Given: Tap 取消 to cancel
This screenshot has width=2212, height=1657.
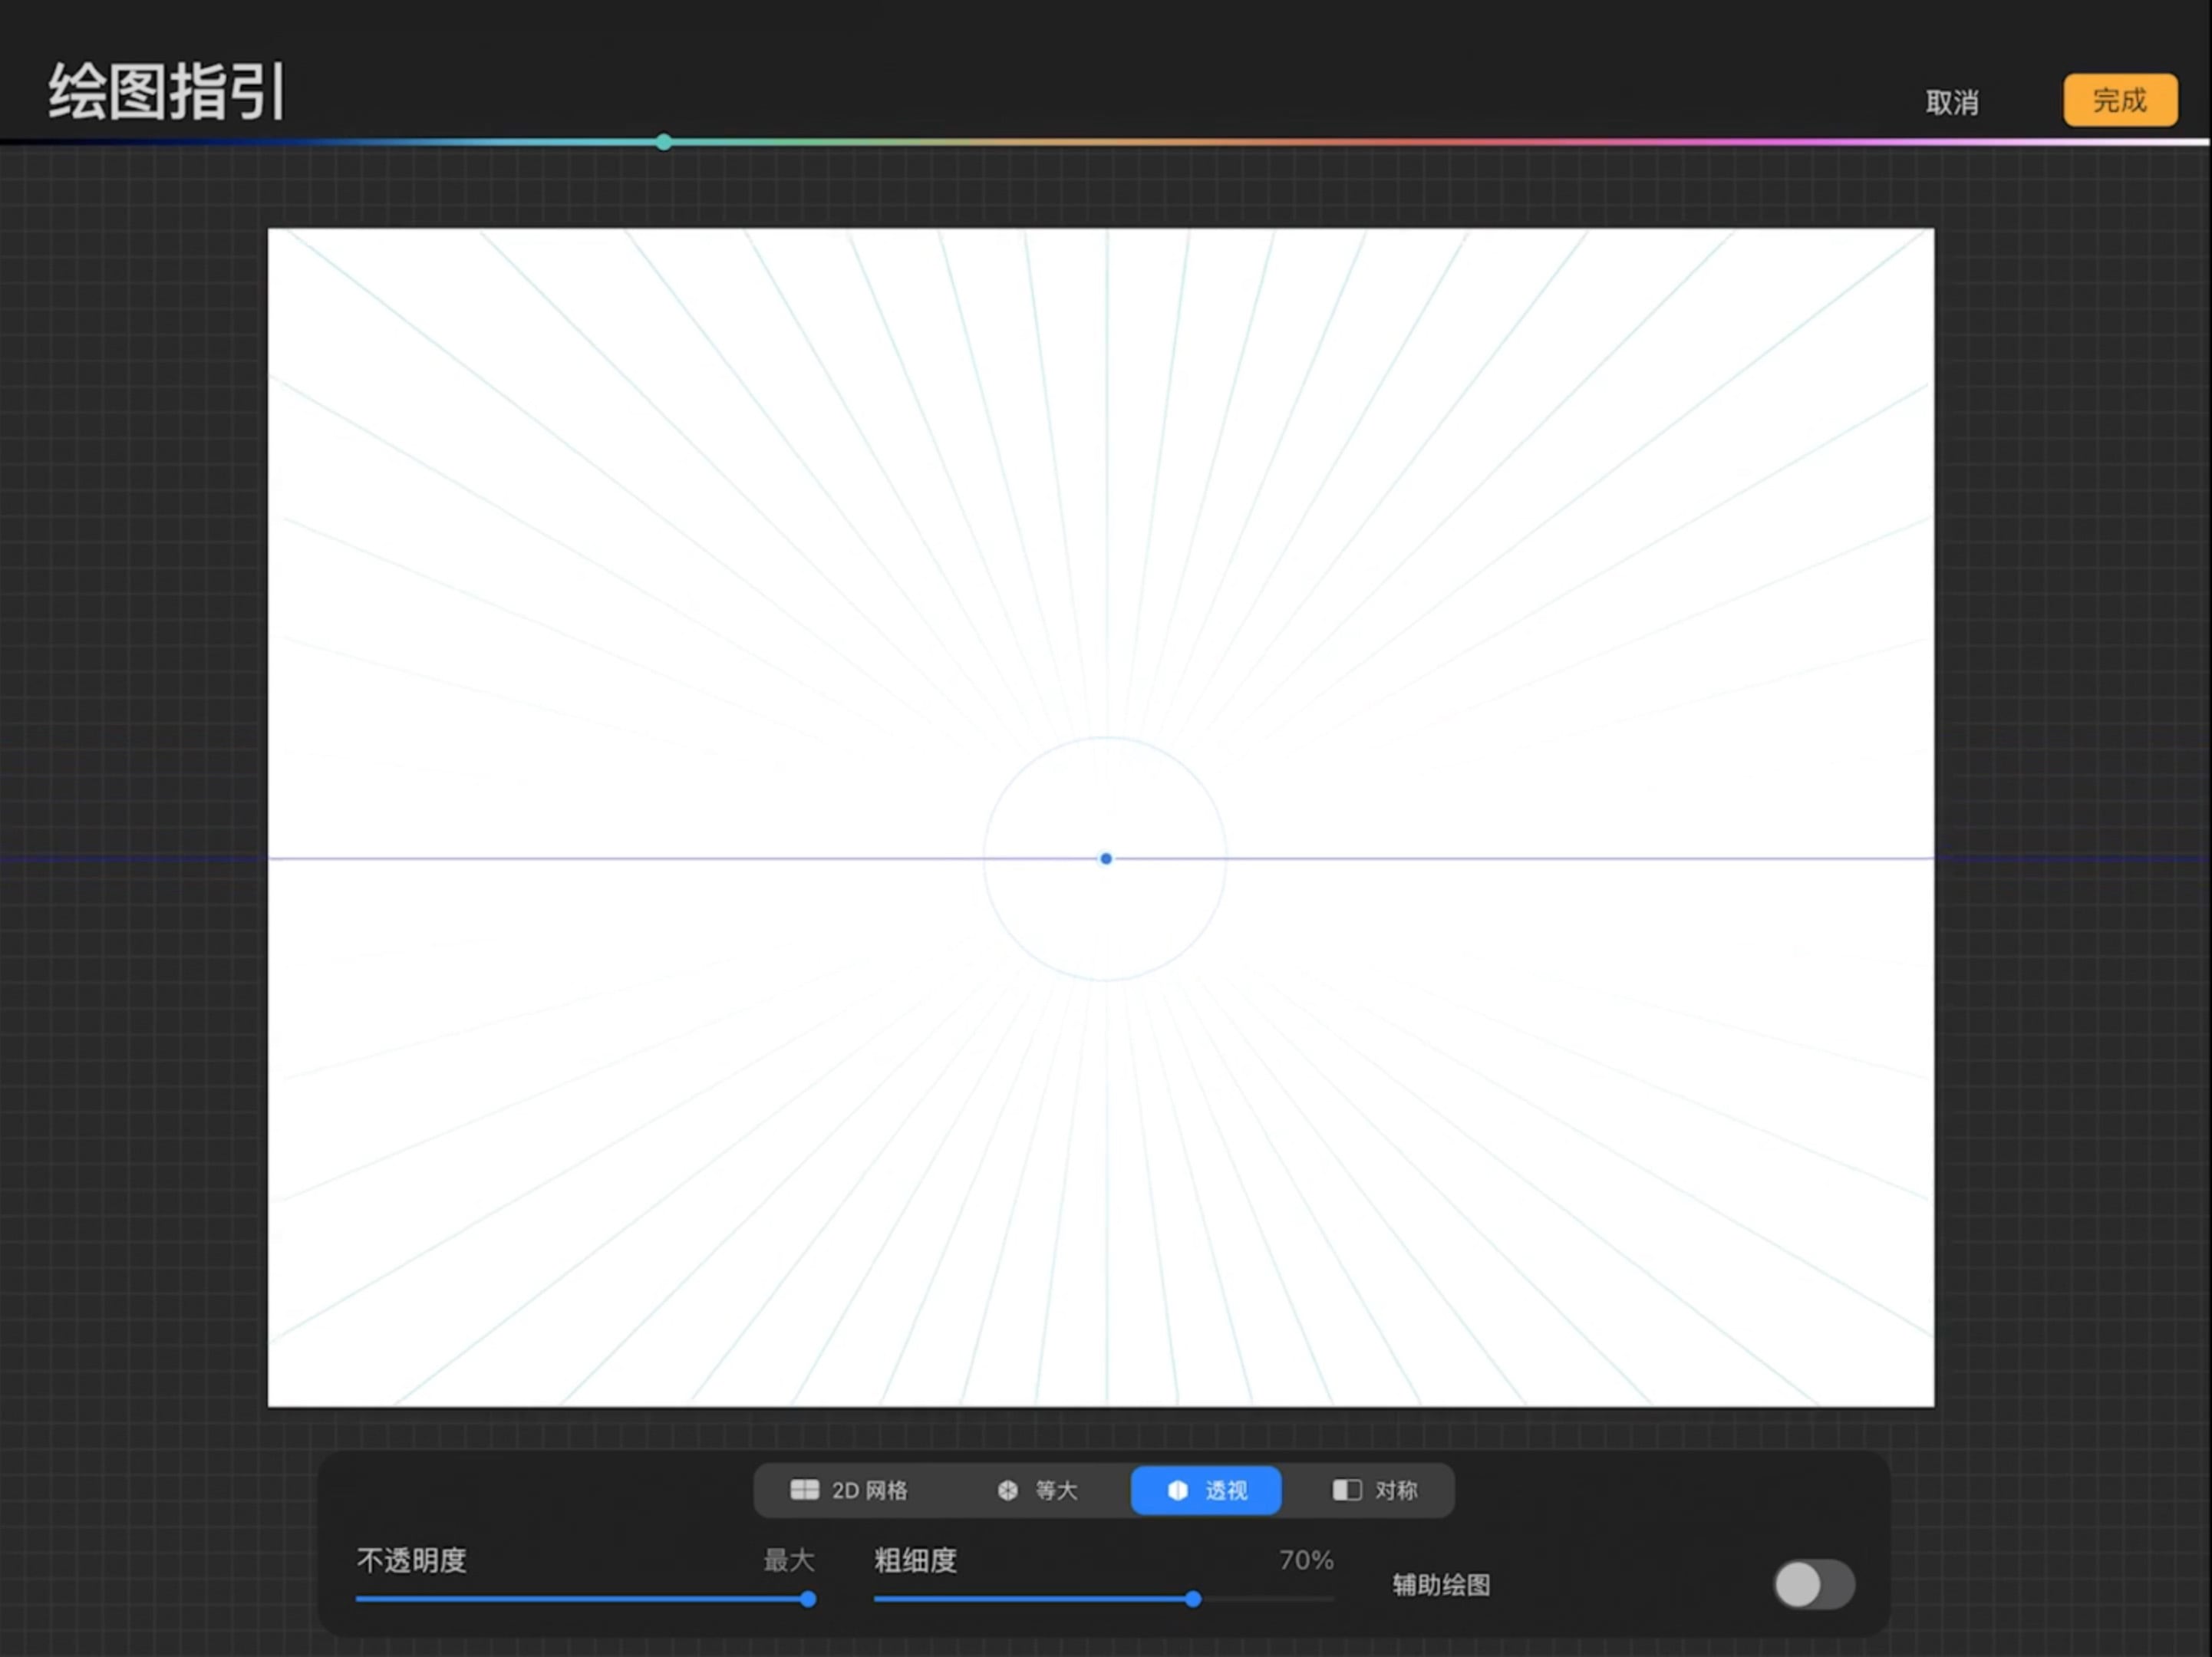Looking at the screenshot, I should click(1952, 102).
